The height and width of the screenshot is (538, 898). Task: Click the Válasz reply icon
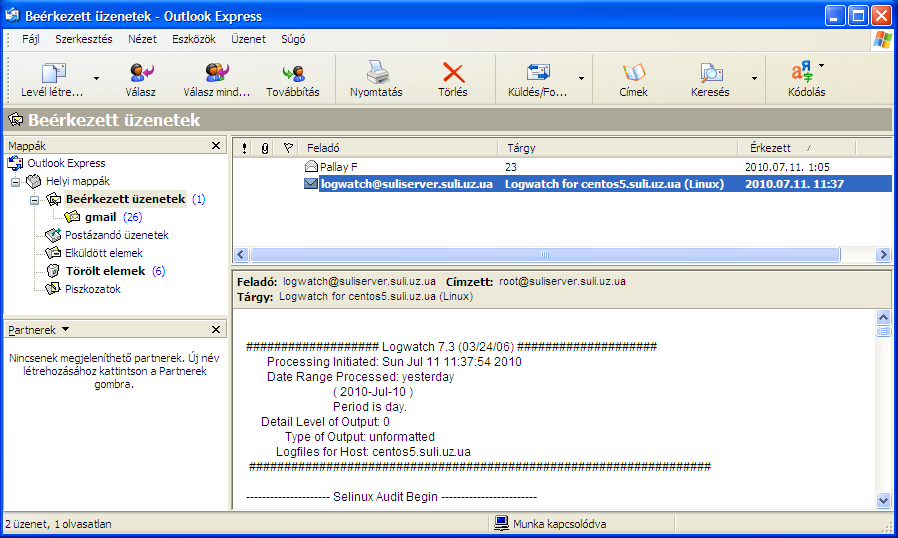[x=140, y=74]
